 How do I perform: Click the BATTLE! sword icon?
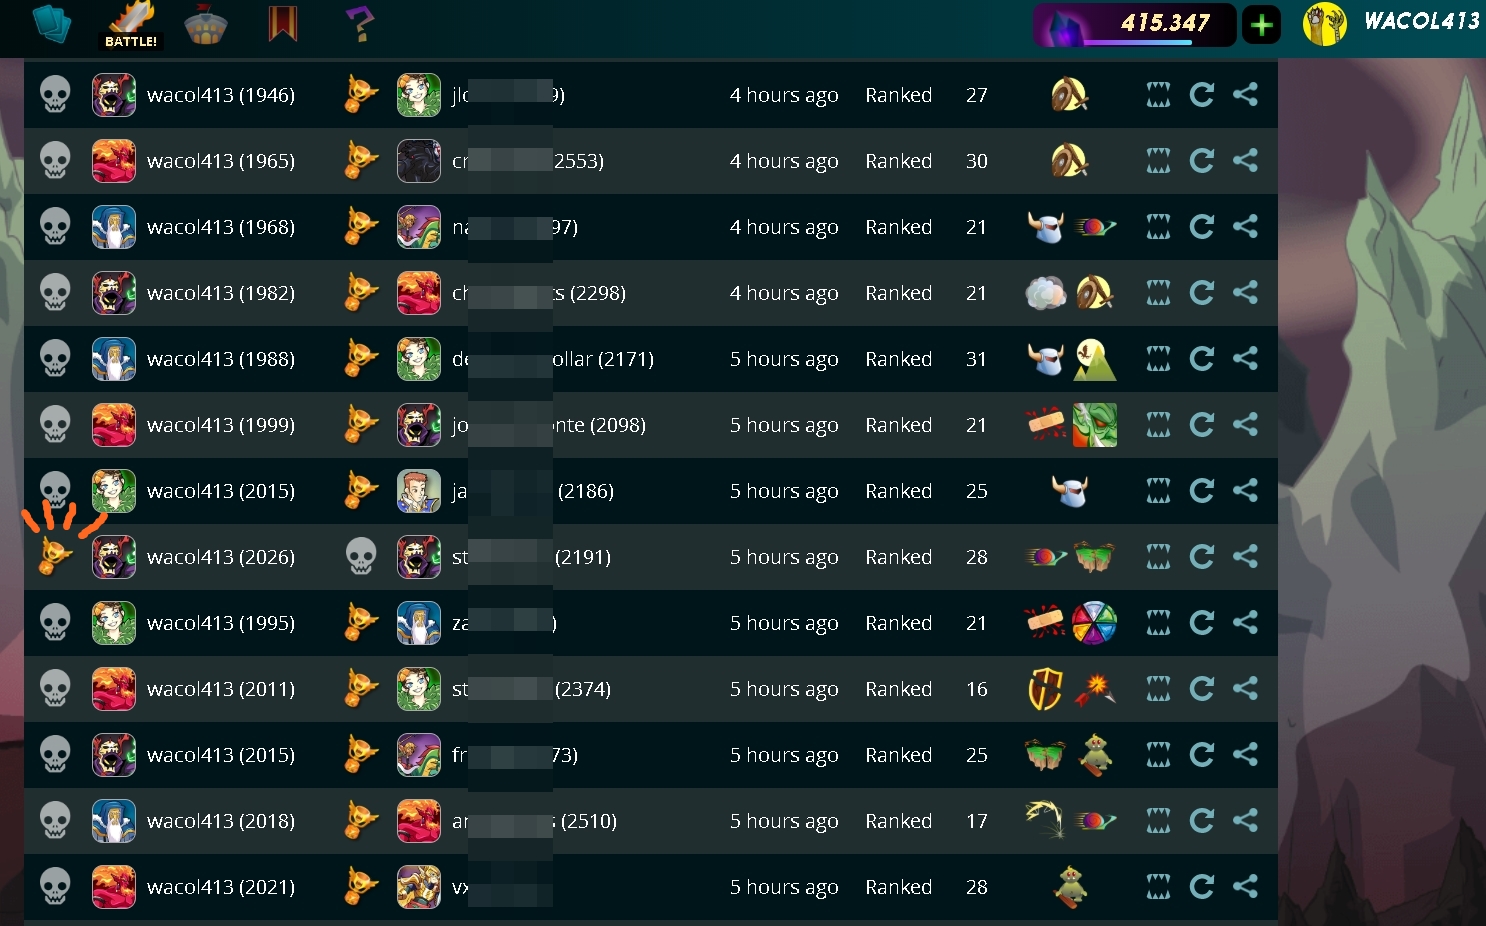131,25
